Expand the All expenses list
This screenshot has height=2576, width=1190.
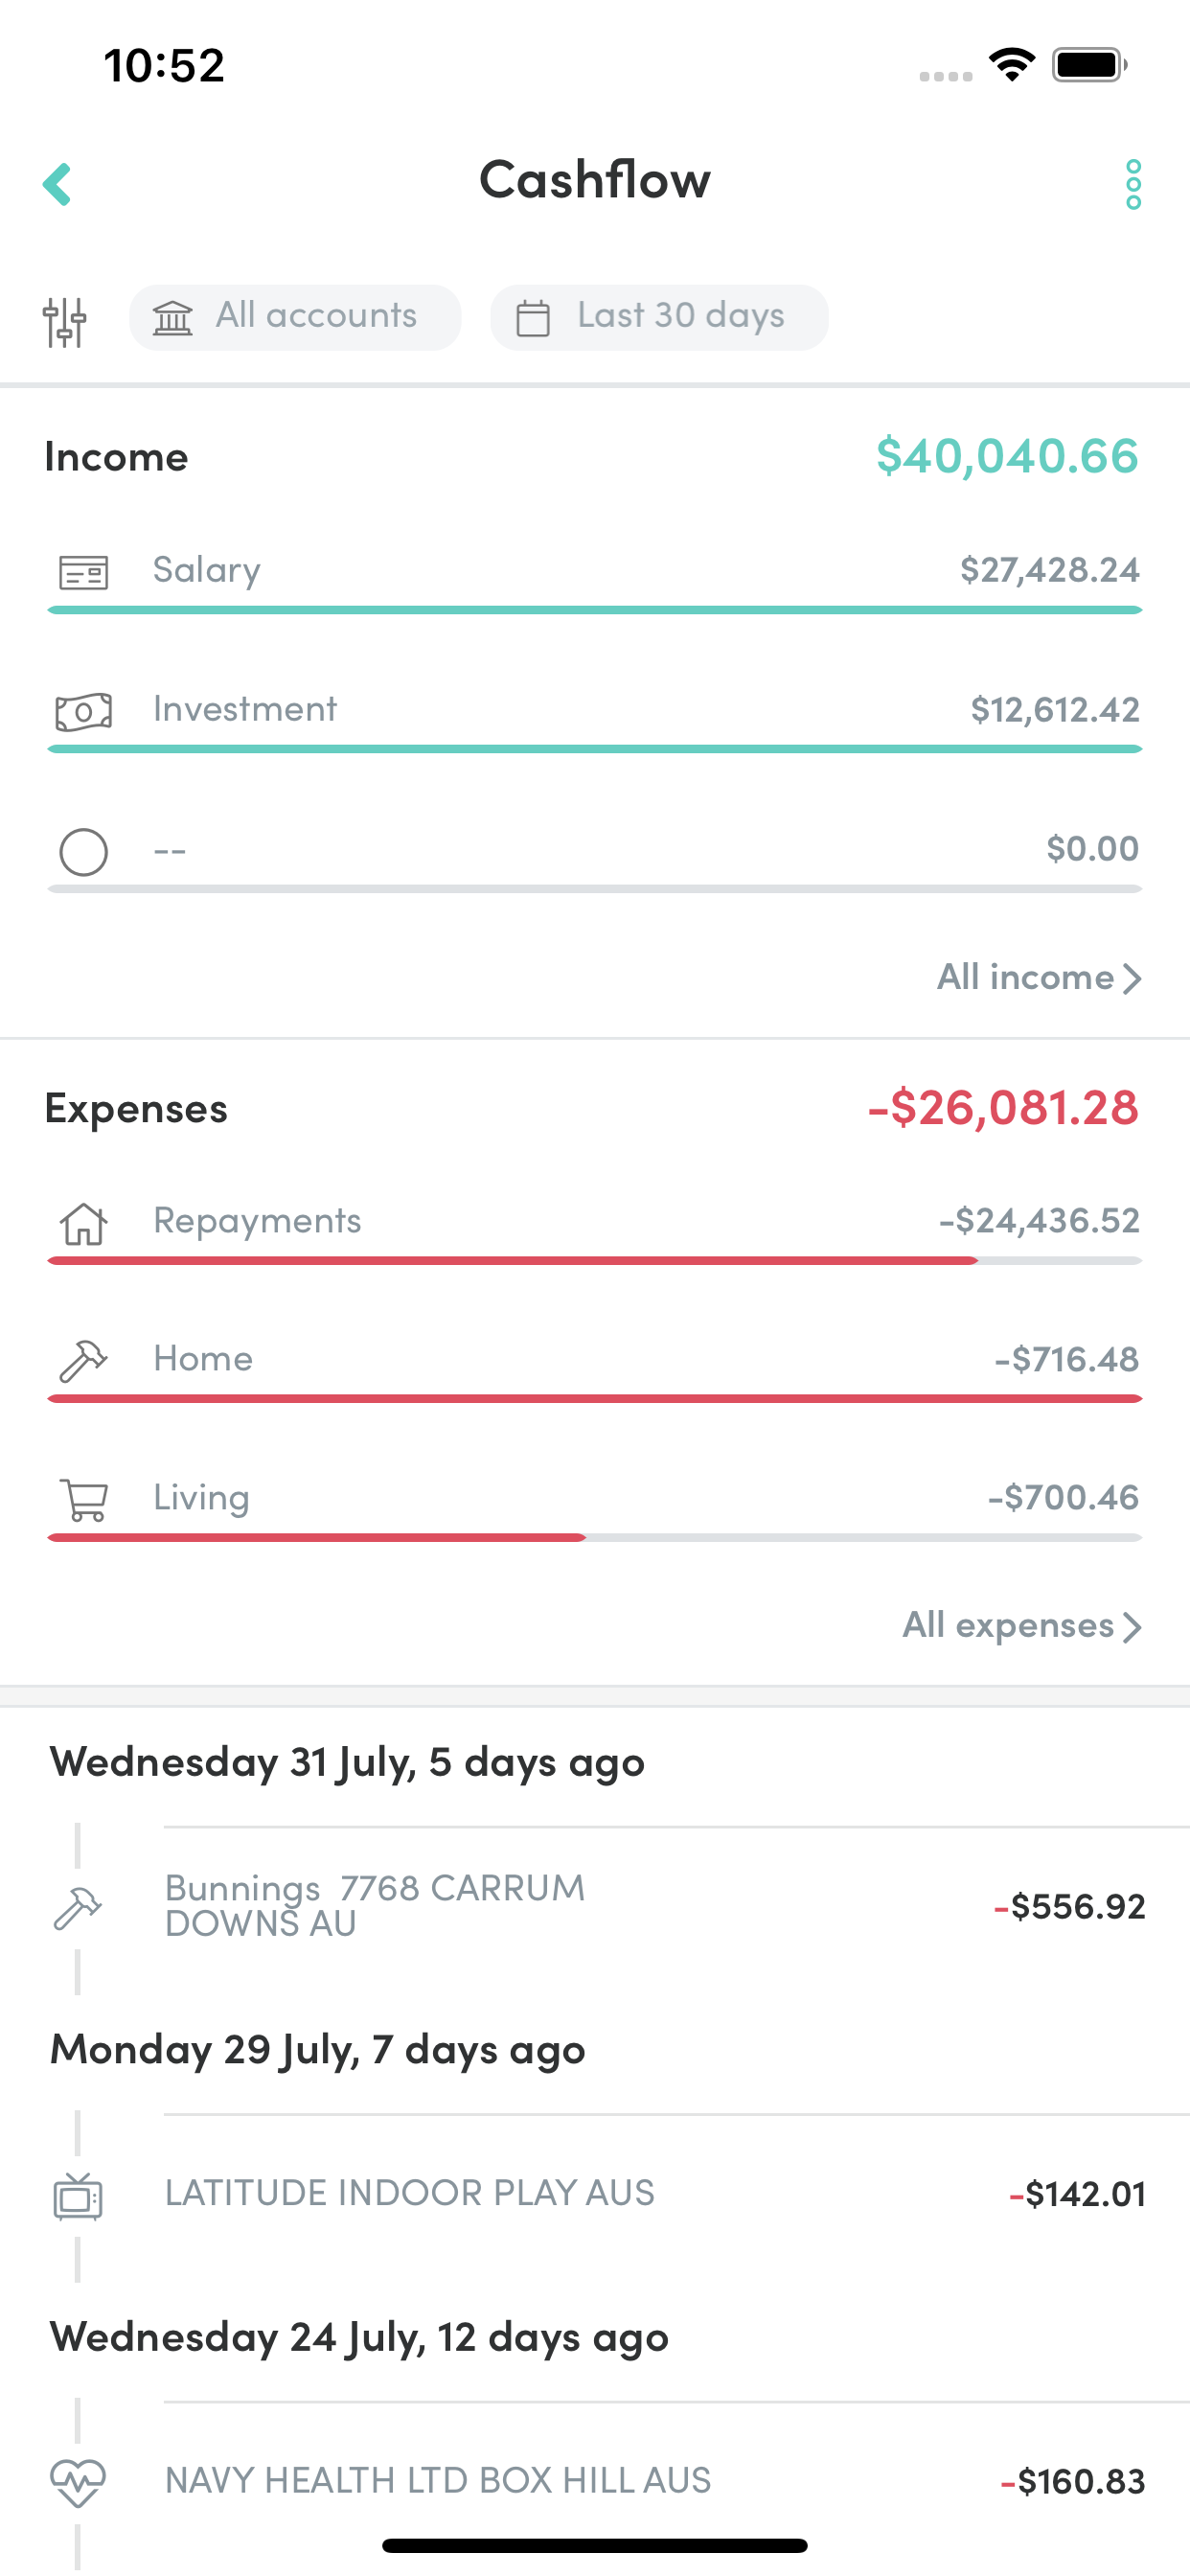(1022, 1626)
